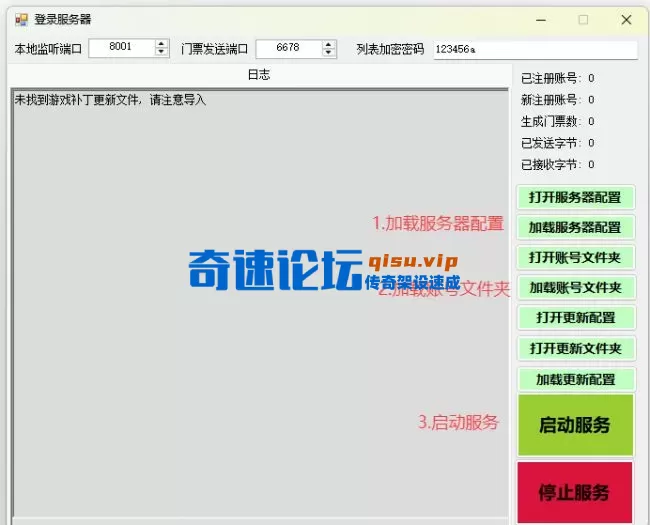Focus the 门票发送端口 field showing 6678

tap(287, 48)
